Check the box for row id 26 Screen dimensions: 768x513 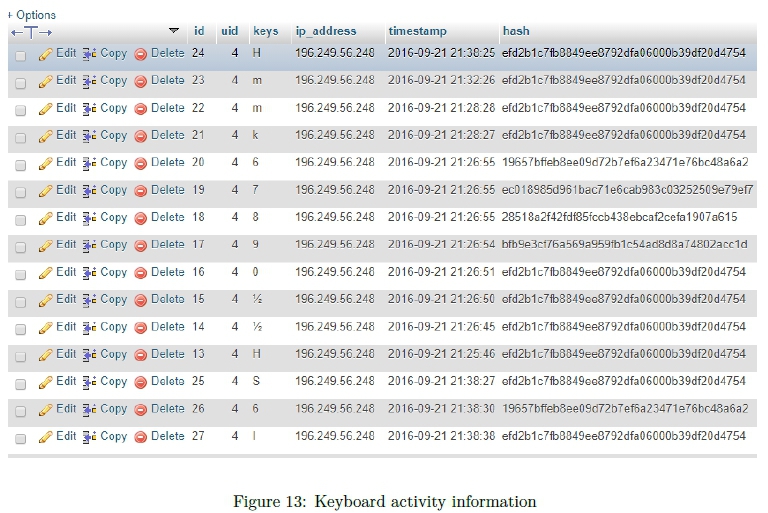coord(20,410)
